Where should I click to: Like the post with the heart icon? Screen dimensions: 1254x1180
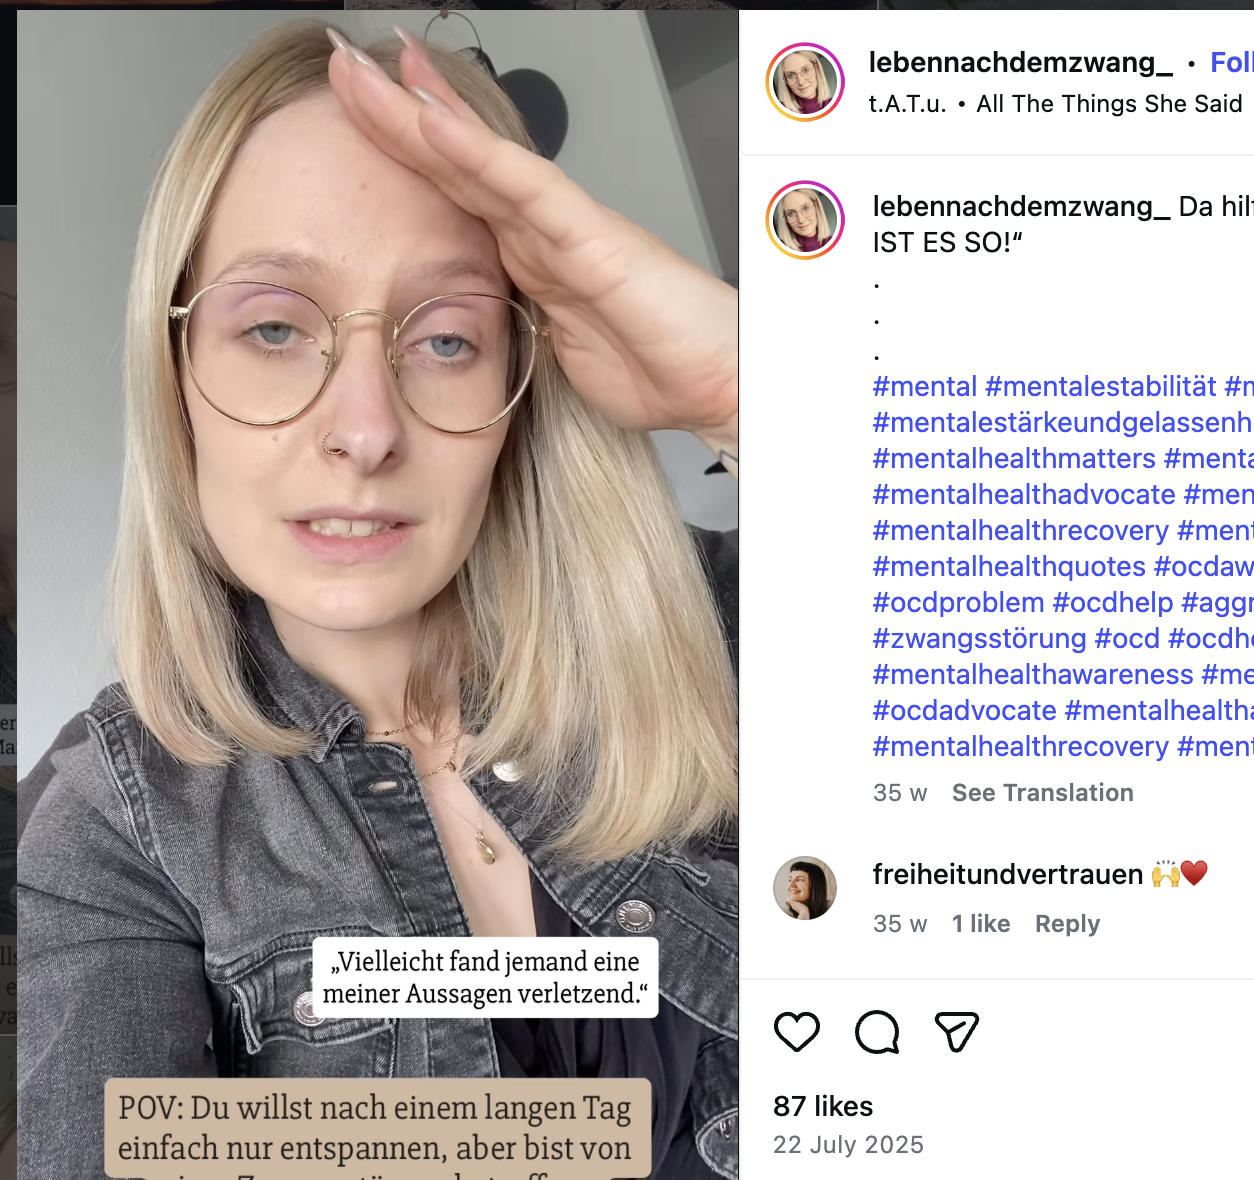coord(797,1032)
